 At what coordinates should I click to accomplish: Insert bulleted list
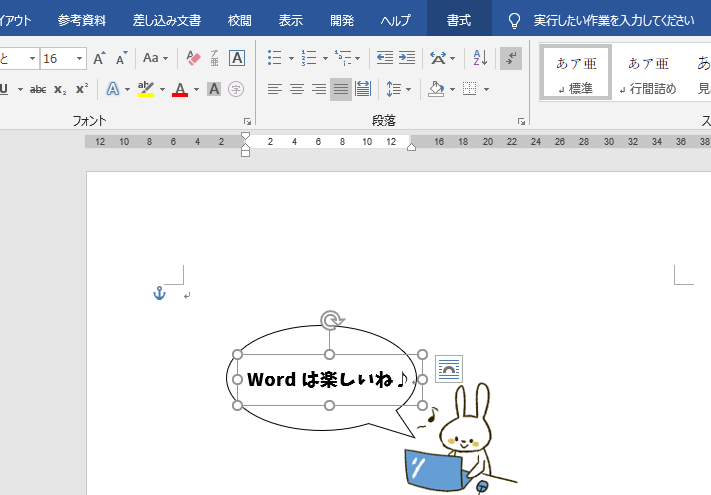click(x=275, y=58)
